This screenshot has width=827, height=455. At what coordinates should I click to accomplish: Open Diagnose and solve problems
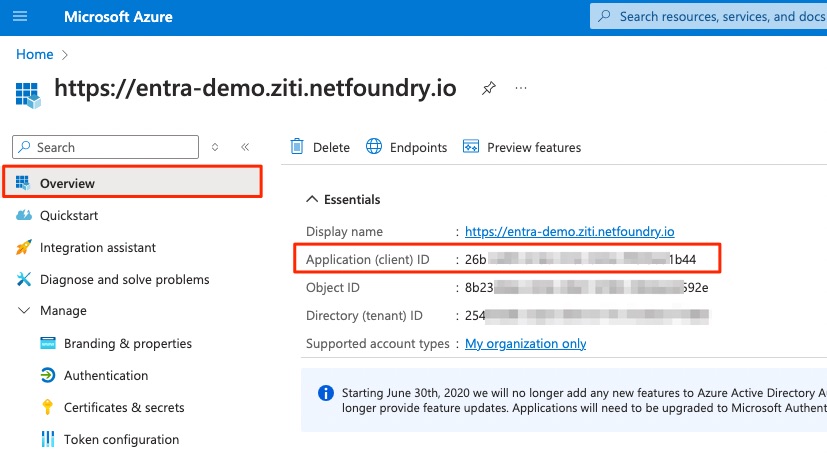coord(124,279)
